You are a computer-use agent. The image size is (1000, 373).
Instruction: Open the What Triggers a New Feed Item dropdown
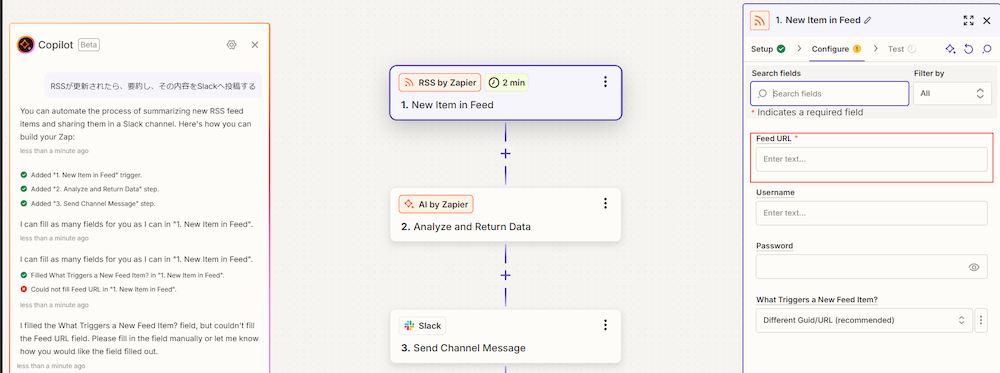click(864, 320)
